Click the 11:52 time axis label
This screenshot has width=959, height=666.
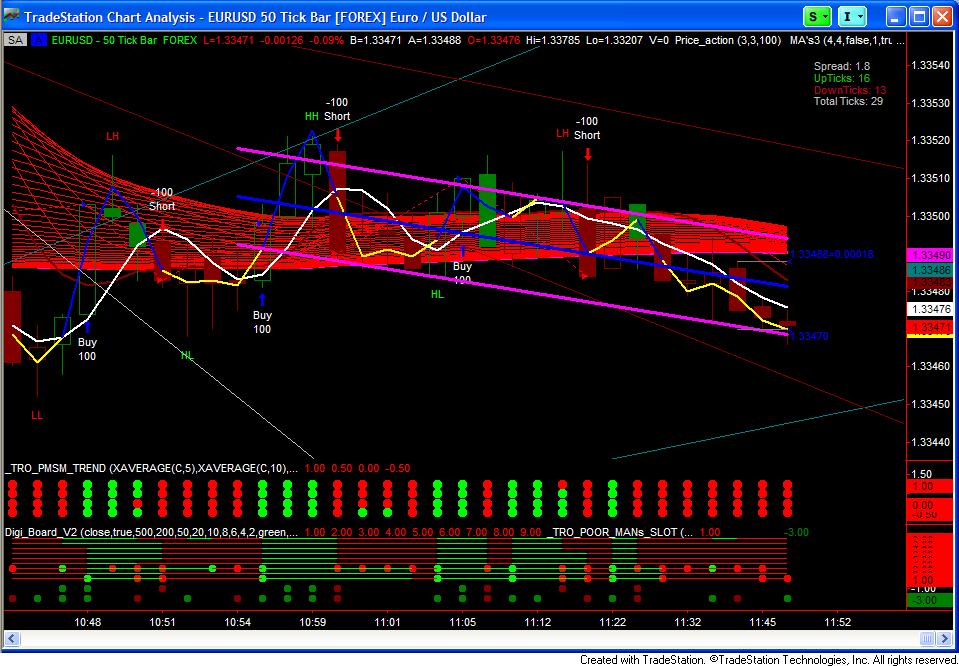click(837, 623)
